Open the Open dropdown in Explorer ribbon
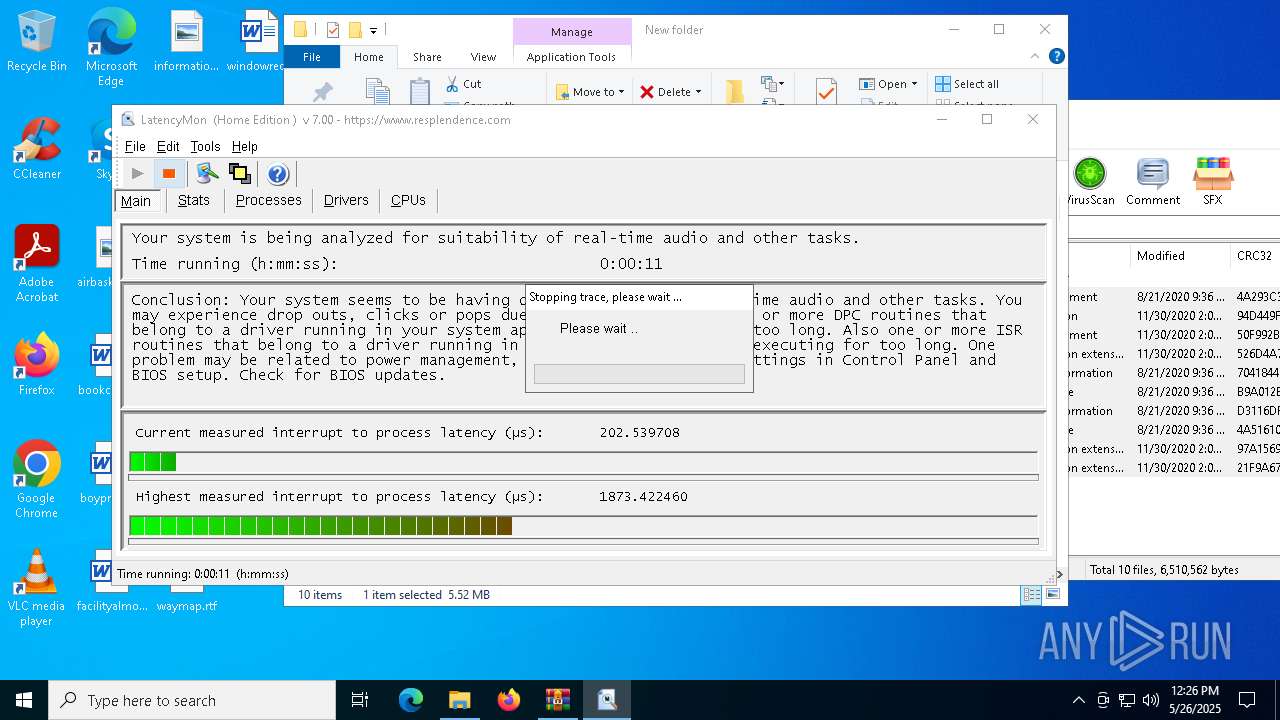 click(888, 84)
